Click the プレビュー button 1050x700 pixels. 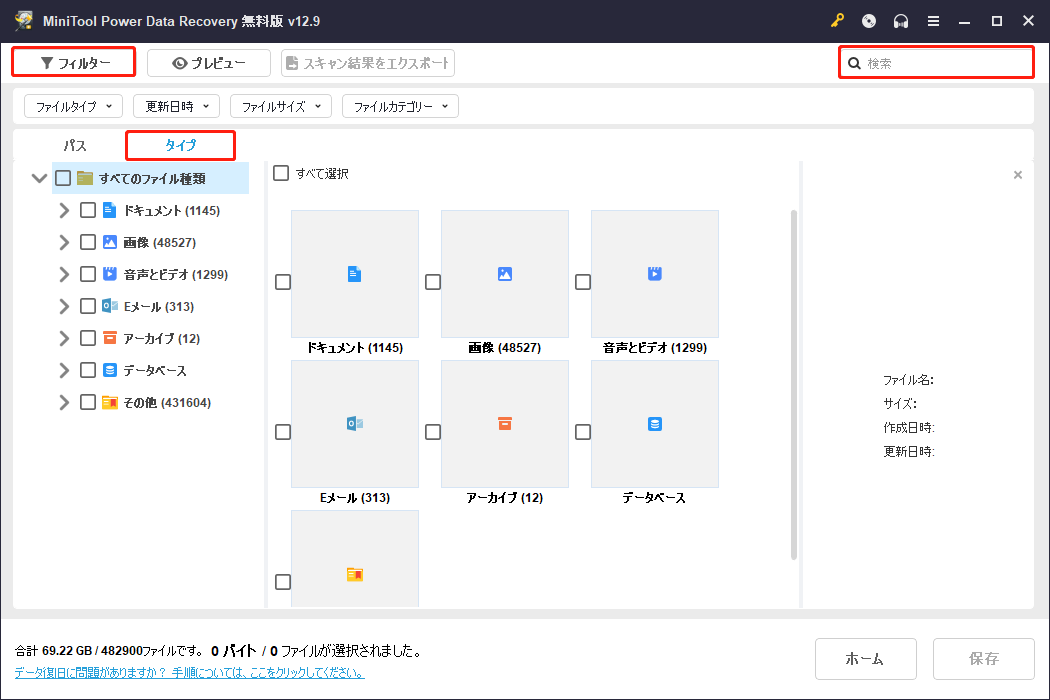tap(209, 63)
